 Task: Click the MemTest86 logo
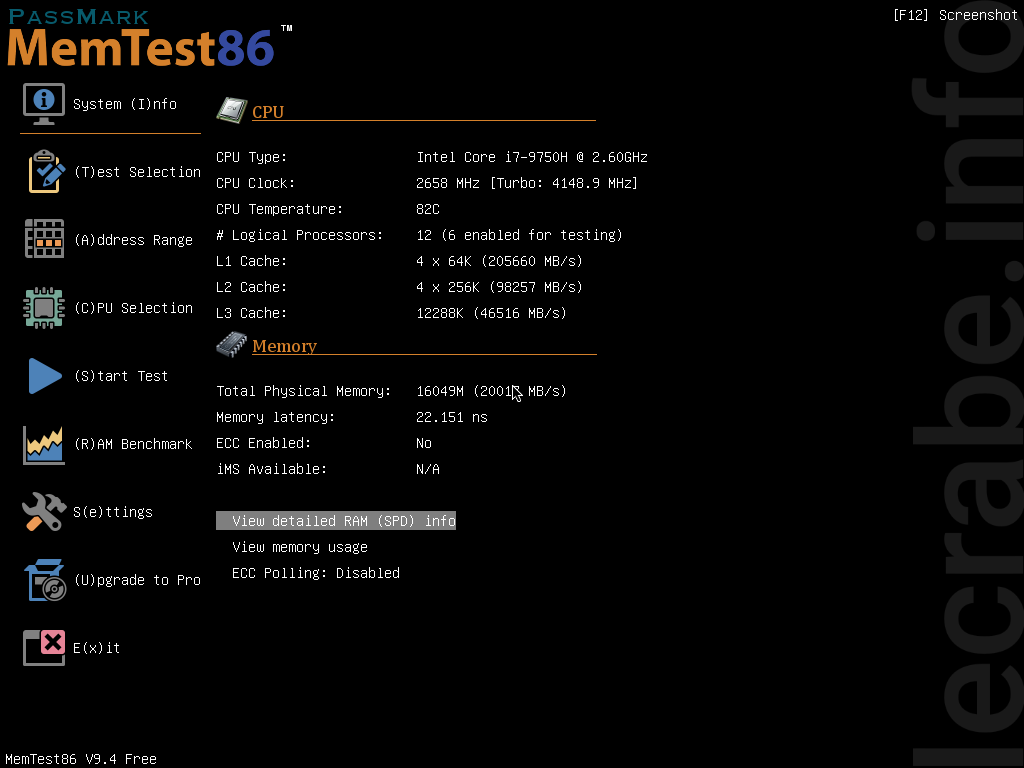[150, 39]
